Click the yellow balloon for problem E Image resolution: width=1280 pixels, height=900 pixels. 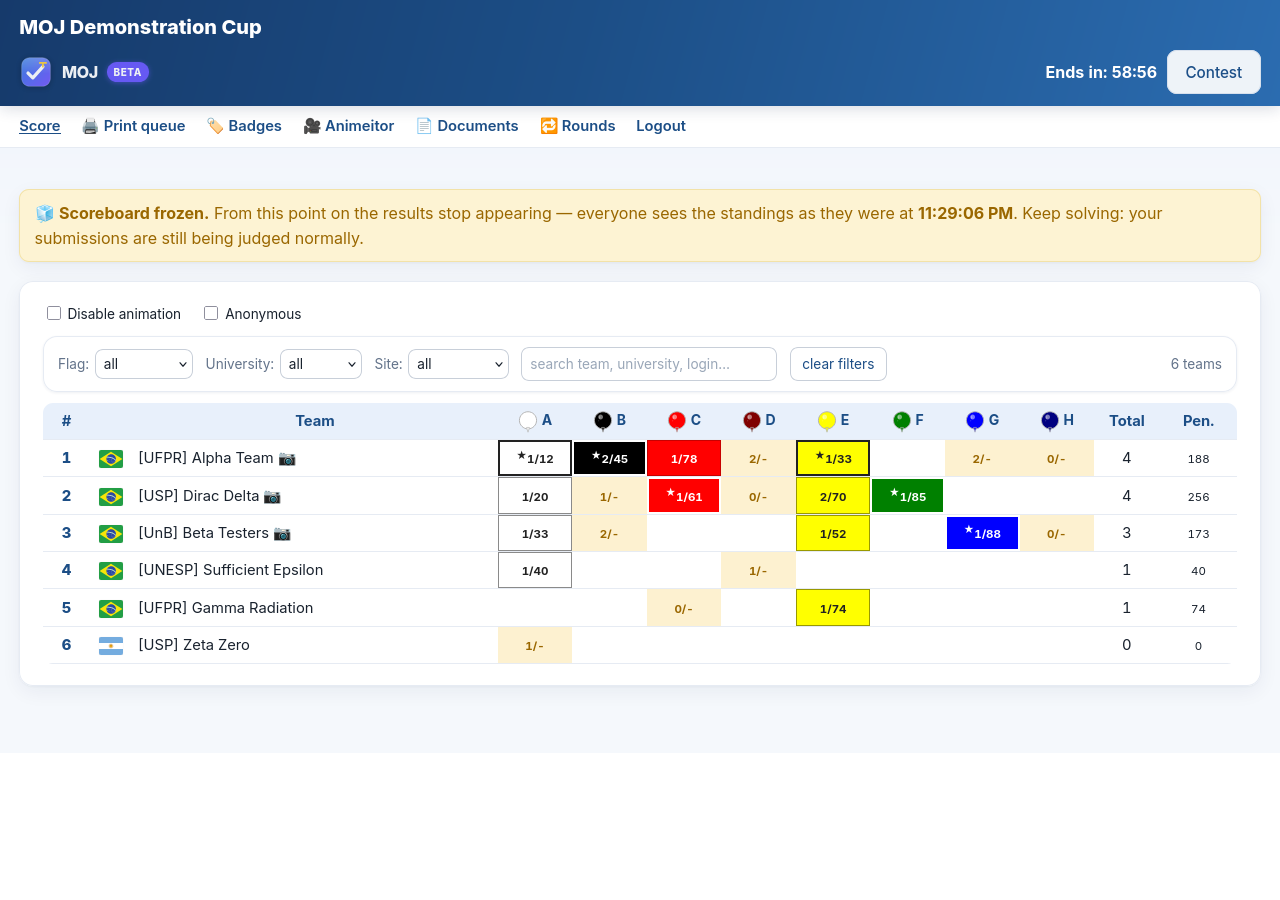click(x=827, y=421)
